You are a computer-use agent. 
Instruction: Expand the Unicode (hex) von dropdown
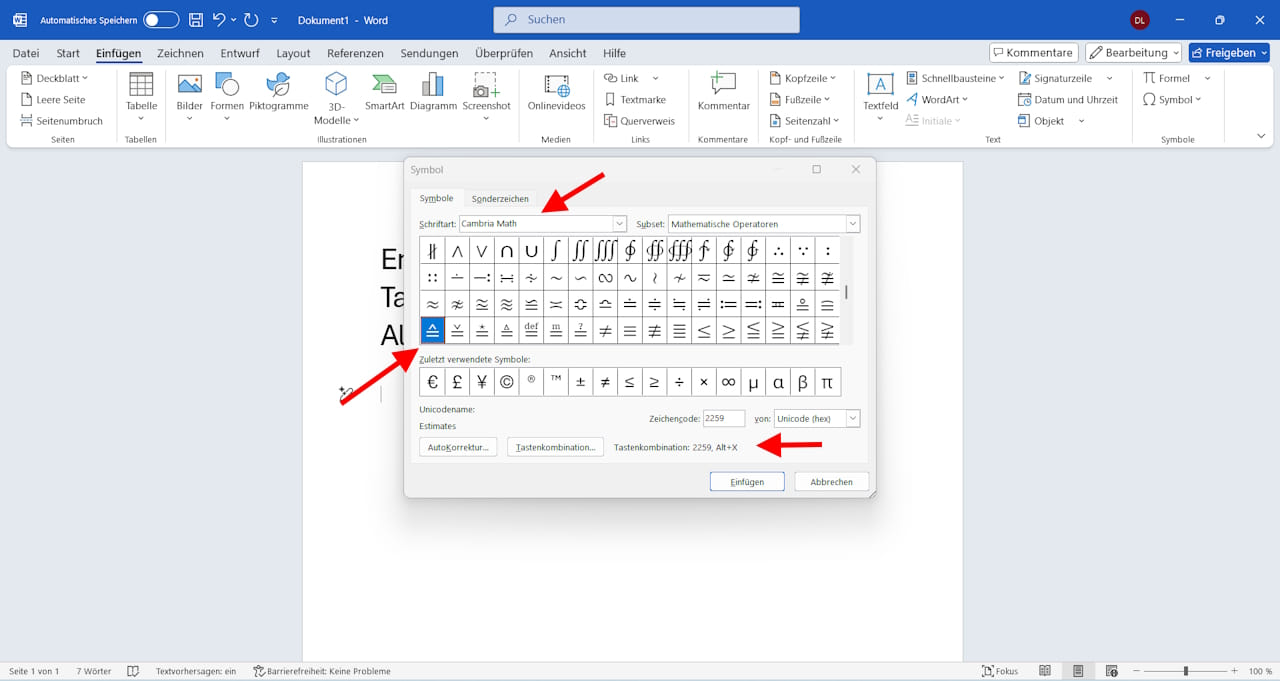pyautogui.click(x=852, y=418)
